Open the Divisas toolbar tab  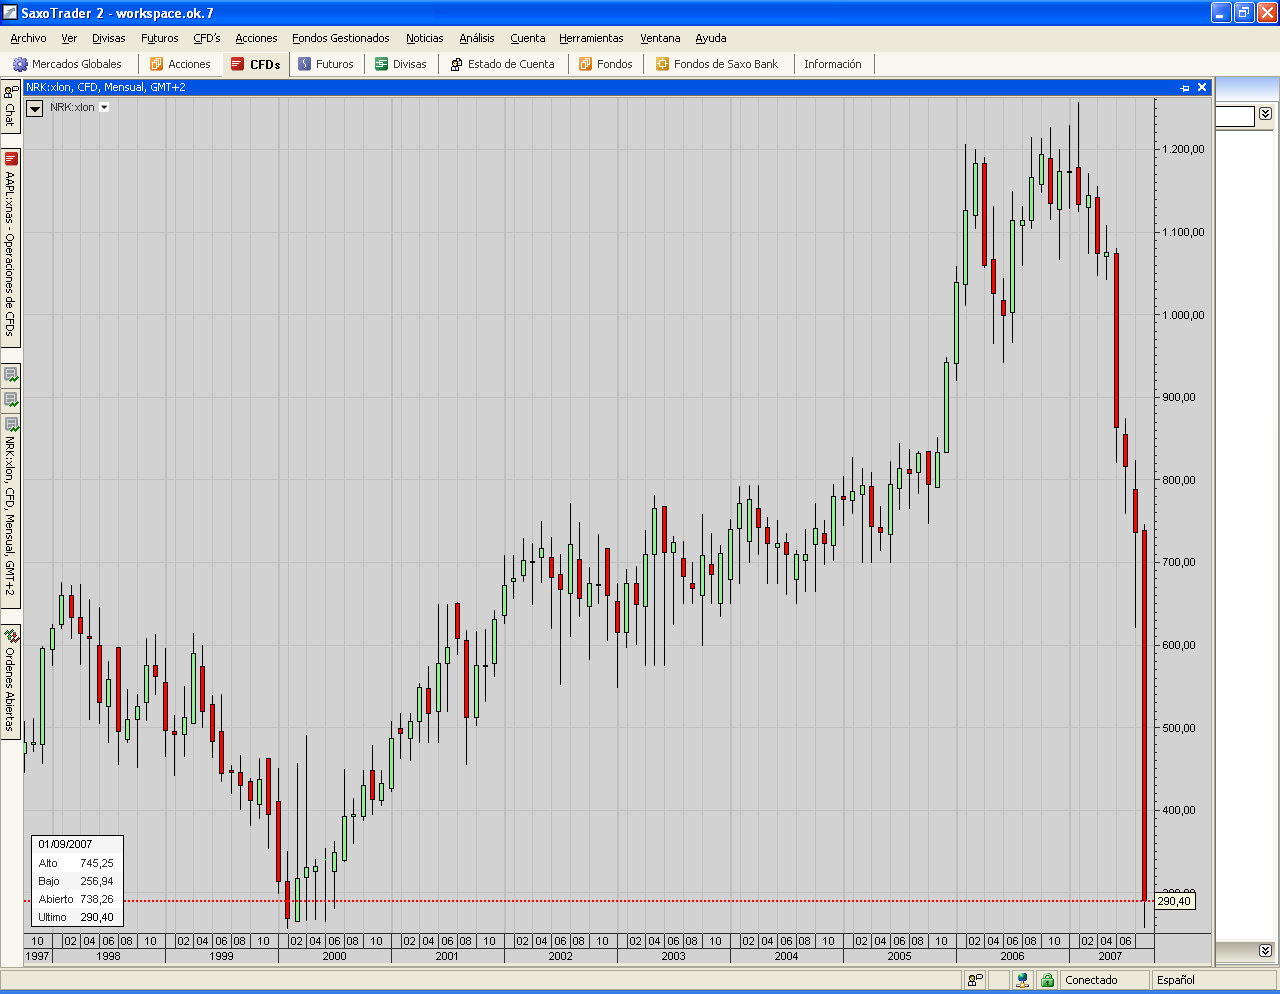pyautogui.click(x=400, y=64)
